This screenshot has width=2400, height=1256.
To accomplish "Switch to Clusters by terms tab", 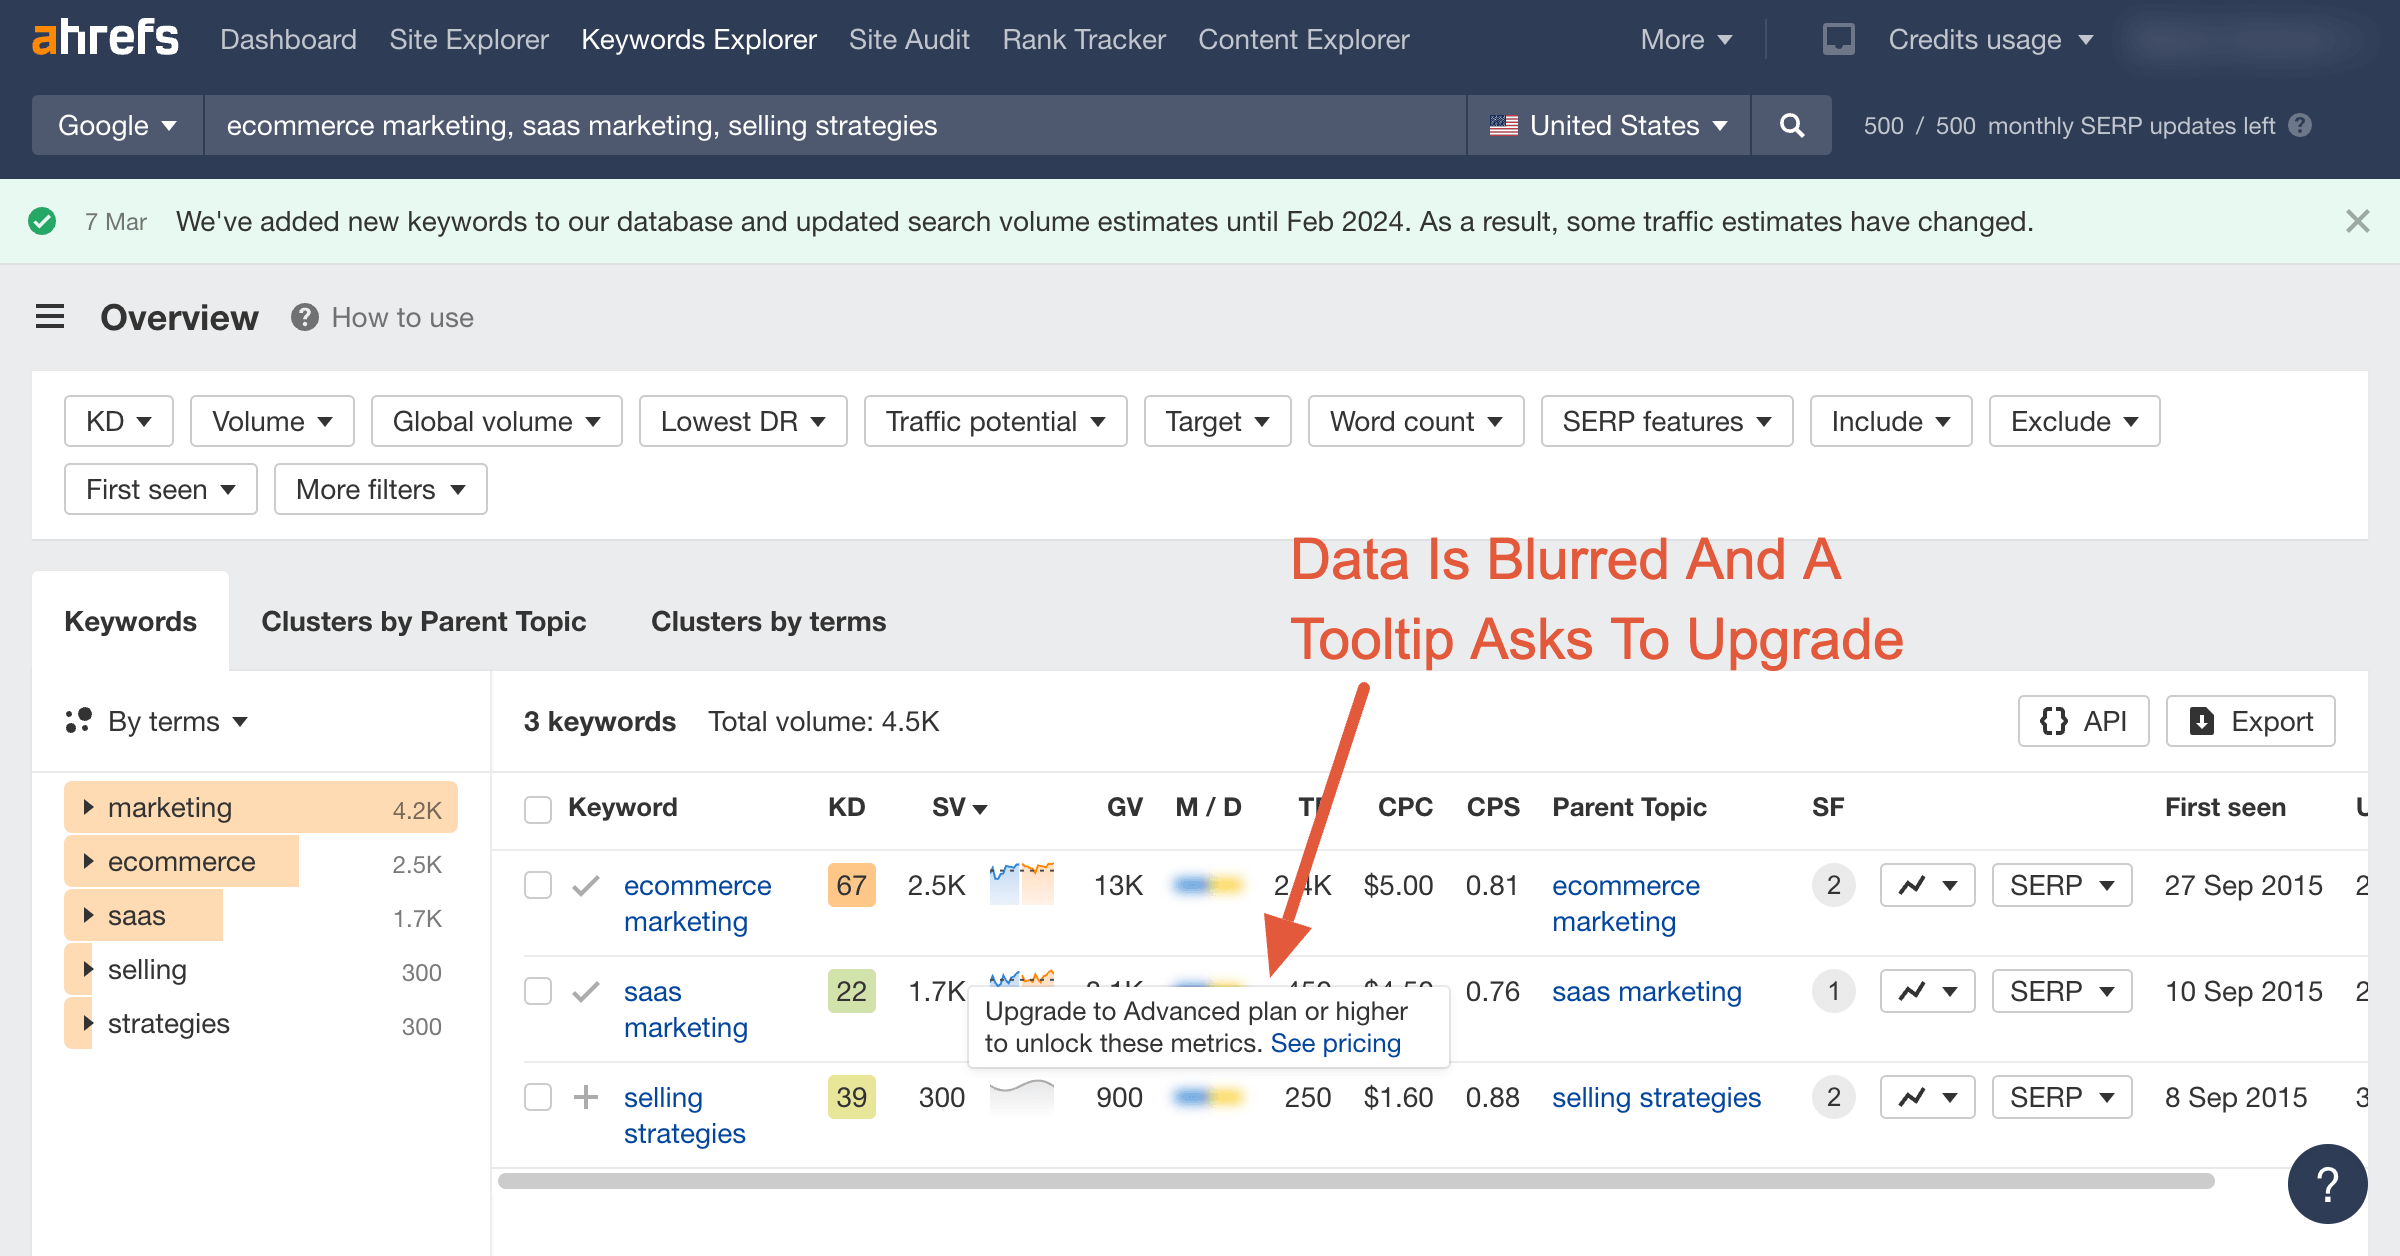I will pyautogui.click(x=768, y=621).
